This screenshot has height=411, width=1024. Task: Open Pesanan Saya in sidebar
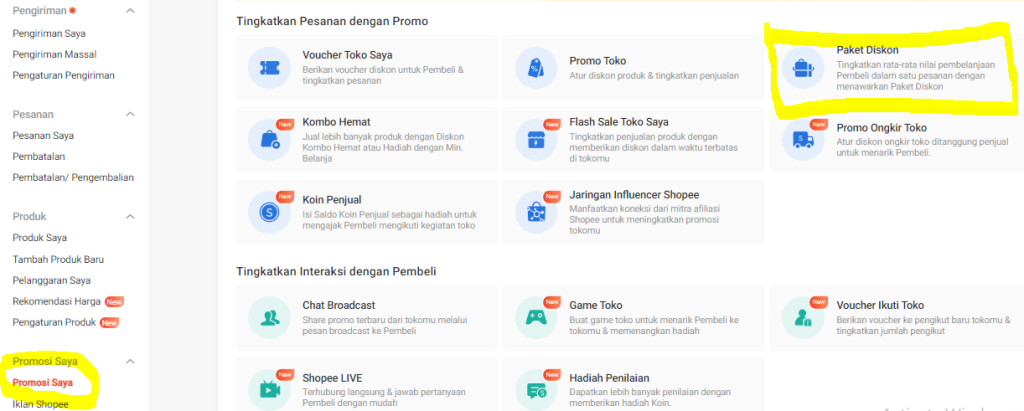(43, 135)
